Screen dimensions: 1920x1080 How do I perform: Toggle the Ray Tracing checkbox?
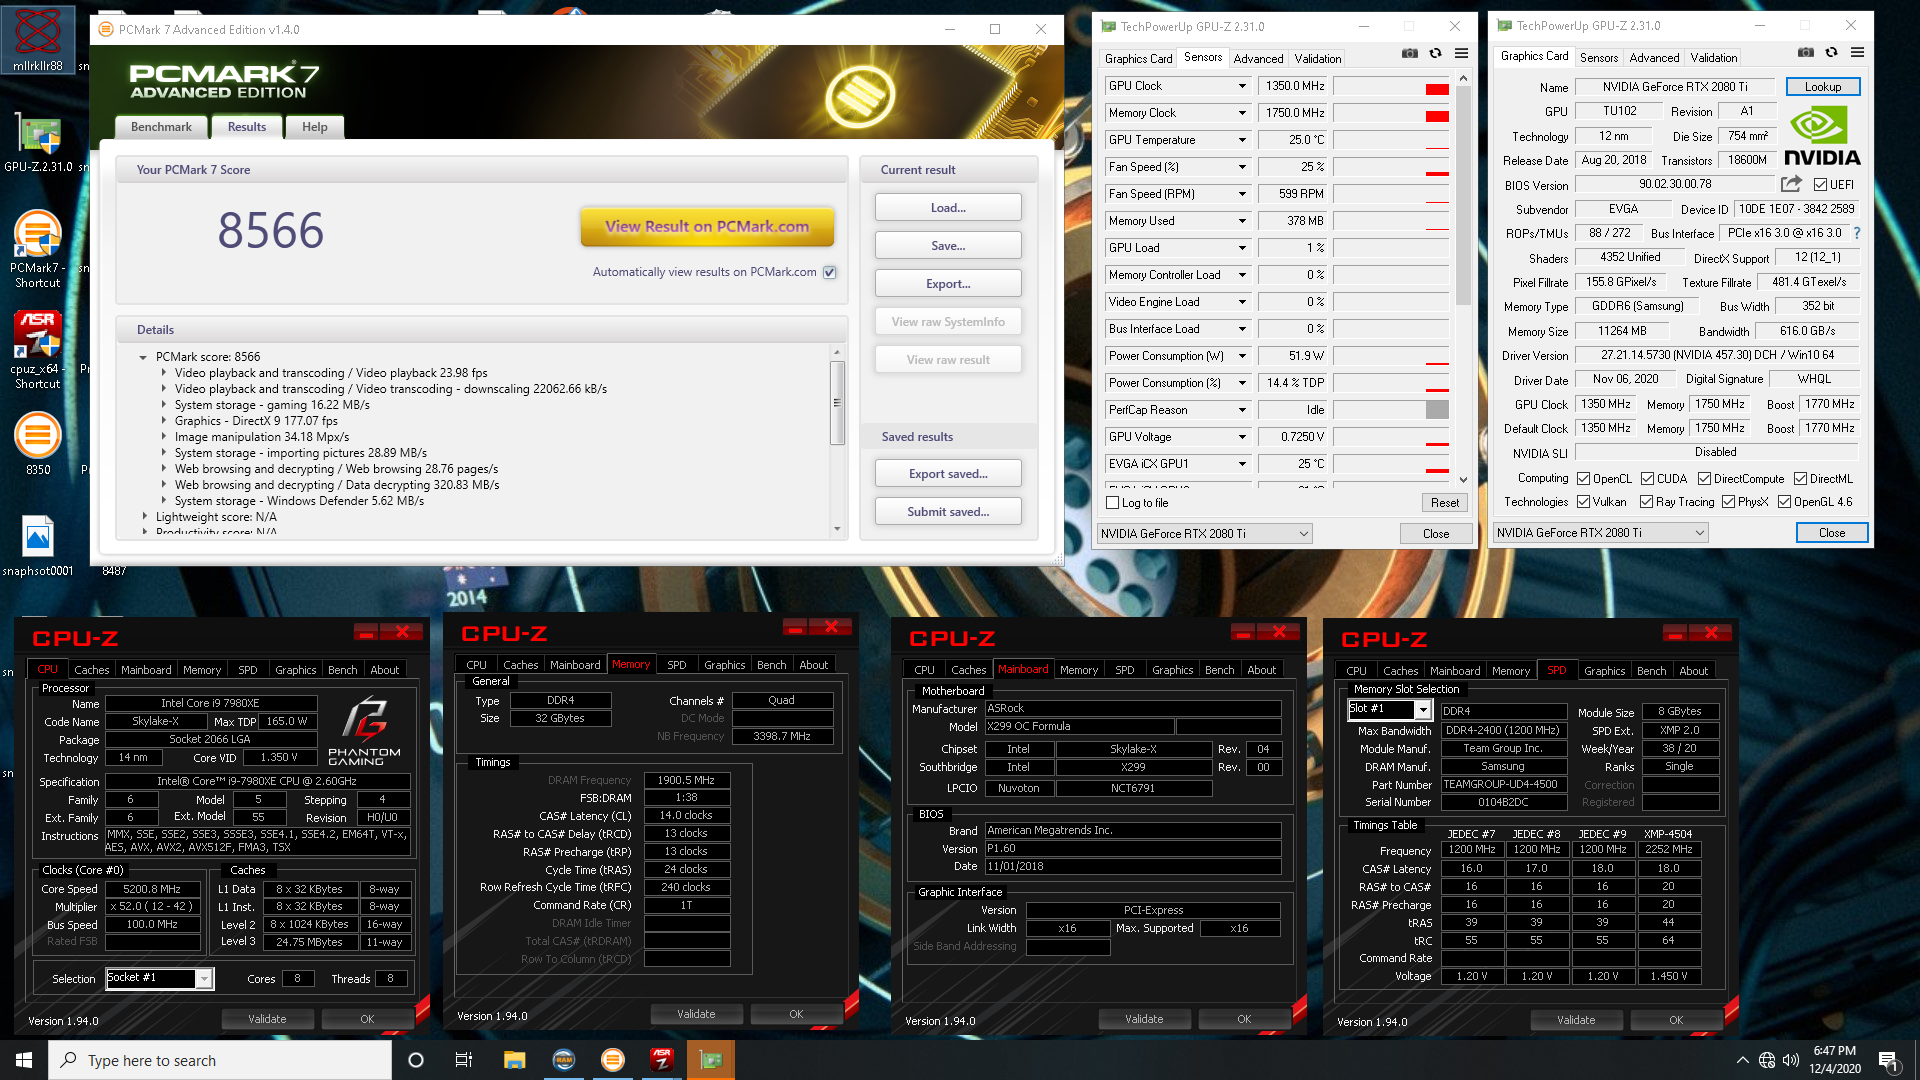point(1646,502)
